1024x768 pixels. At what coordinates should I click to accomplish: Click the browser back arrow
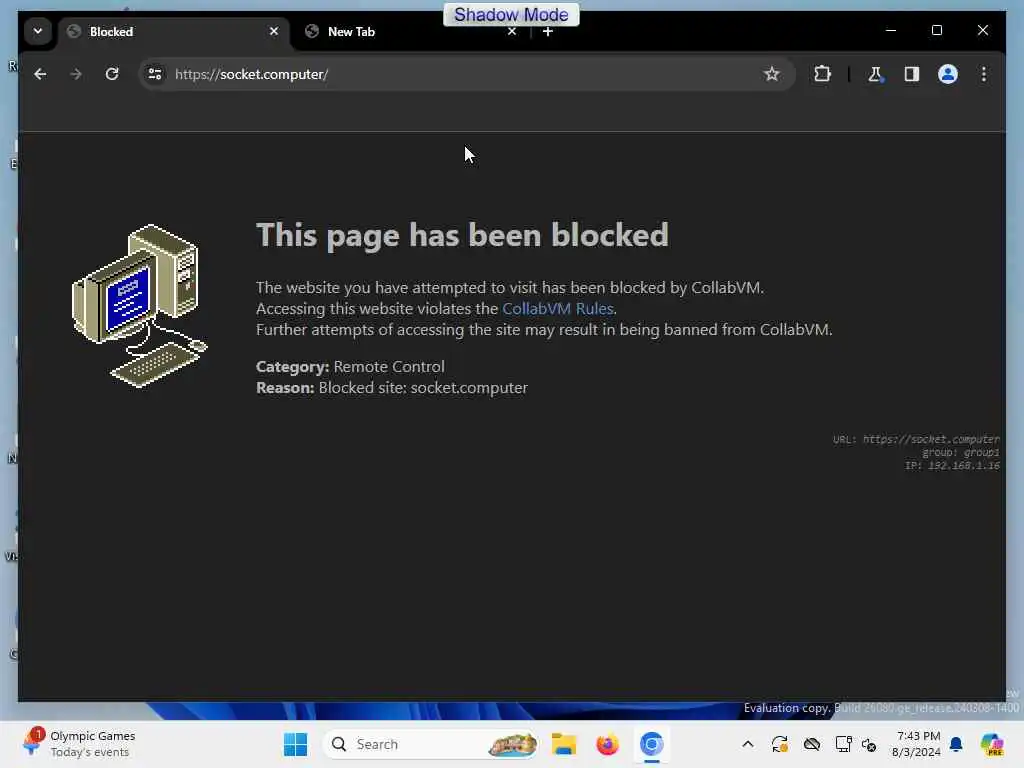(40, 74)
